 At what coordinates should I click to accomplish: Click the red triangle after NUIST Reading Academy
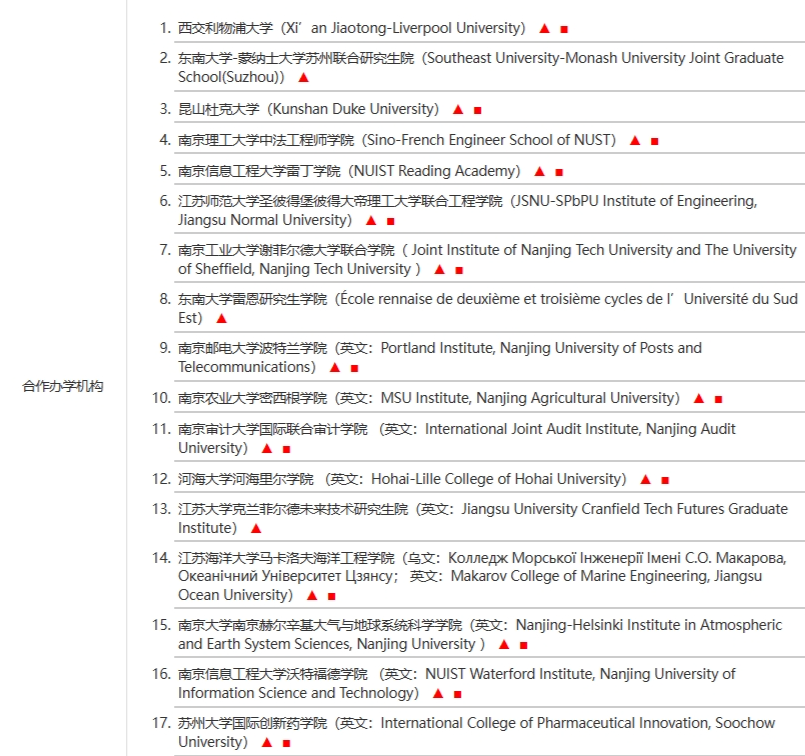pyautogui.click(x=540, y=171)
